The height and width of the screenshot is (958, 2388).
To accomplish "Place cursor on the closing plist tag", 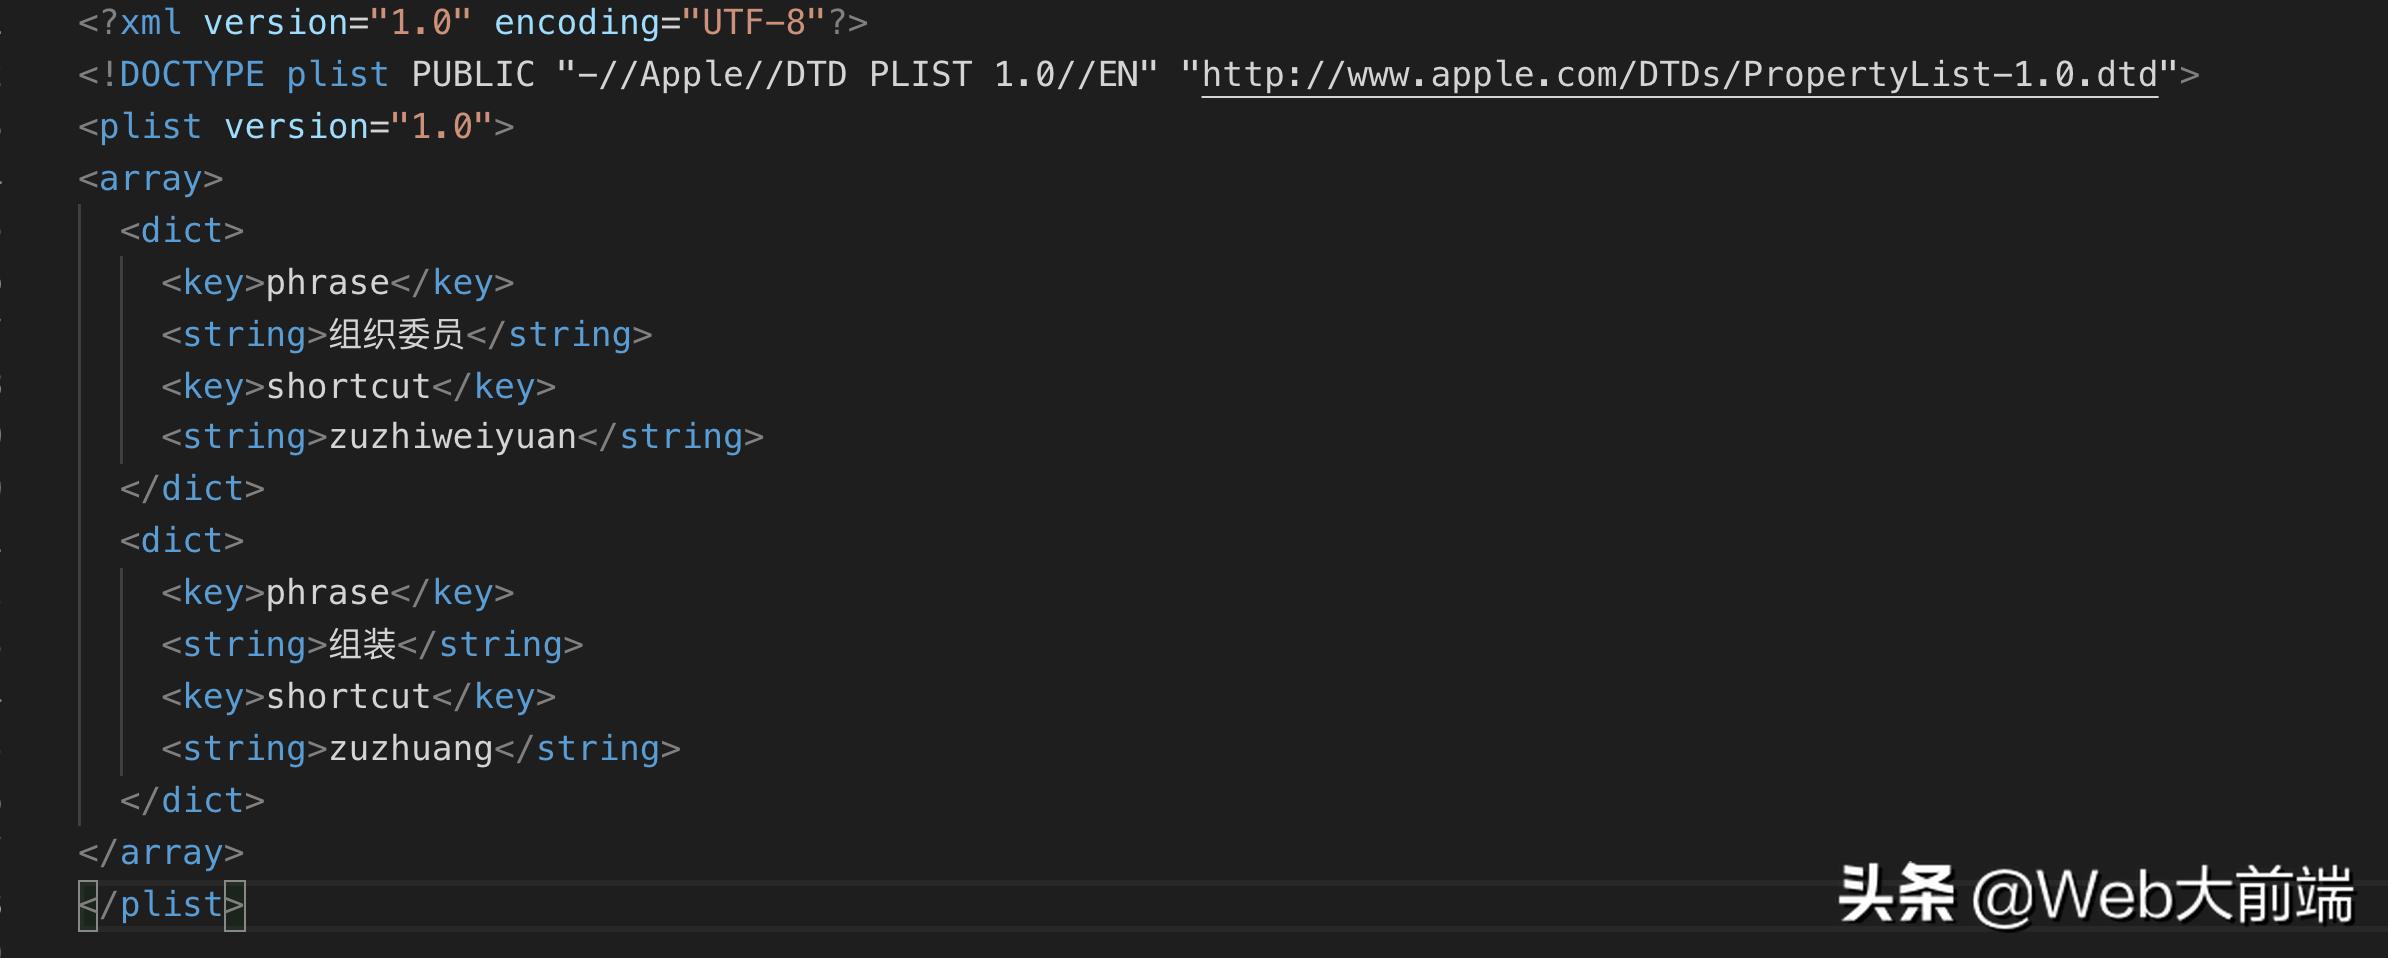I will 161,905.
